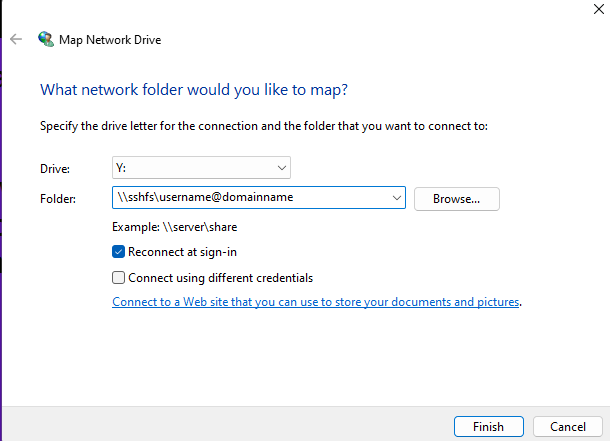Uncheck Reconnect at sign-in checkbox
This screenshot has width=610, height=441.
click(x=118, y=252)
